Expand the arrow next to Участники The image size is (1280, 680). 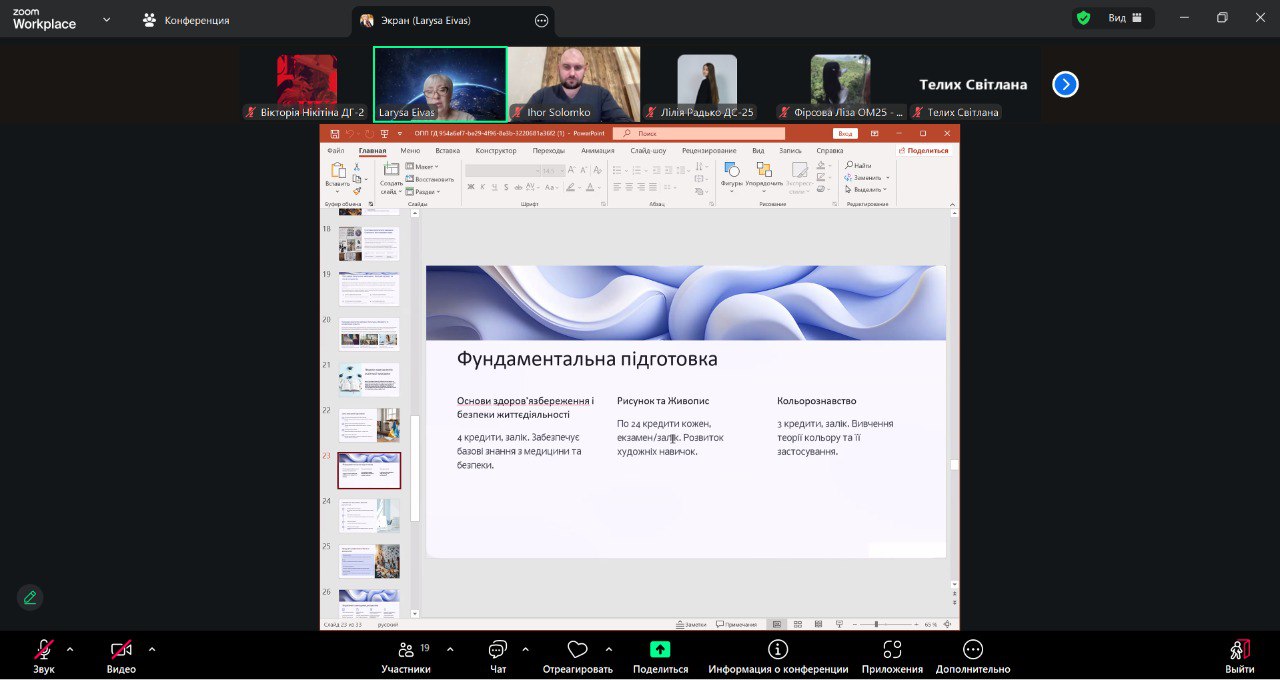450,649
